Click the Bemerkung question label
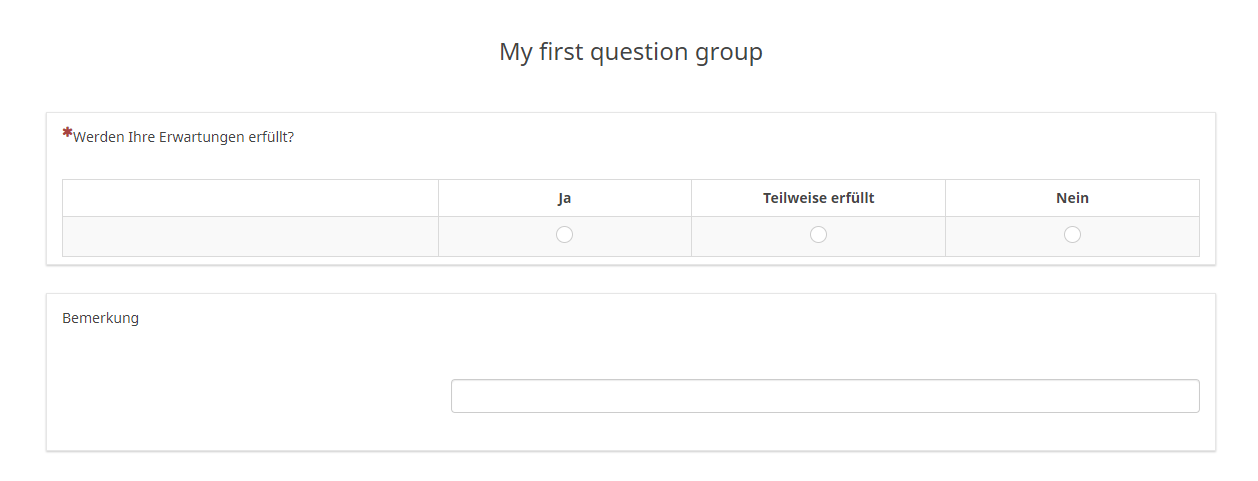Screen dimensions: 1258x481 pos(100,318)
